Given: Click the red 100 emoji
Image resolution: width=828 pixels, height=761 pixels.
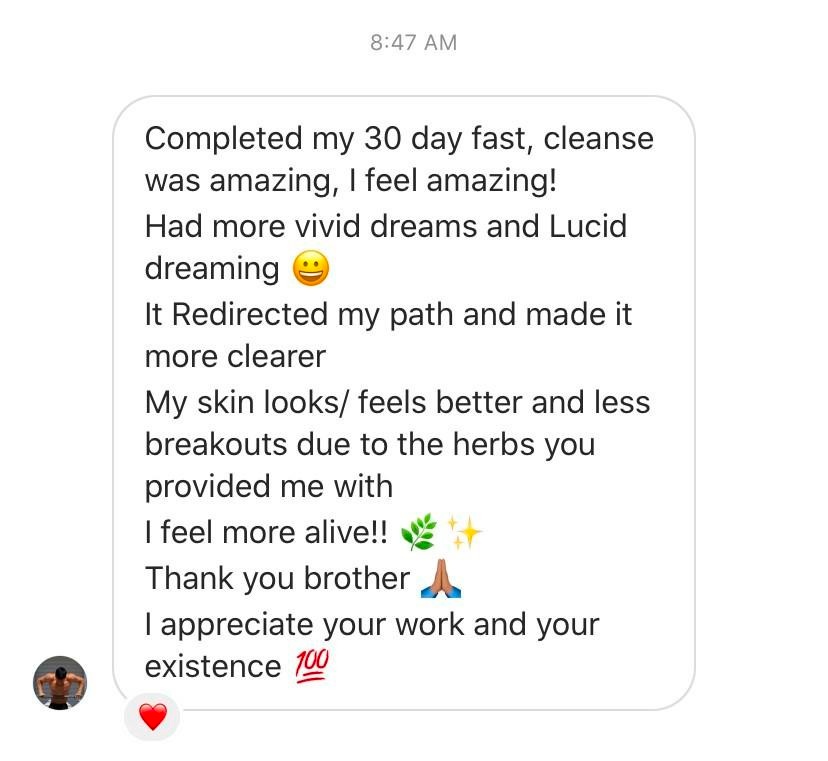Looking at the screenshot, I should pyautogui.click(x=312, y=666).
